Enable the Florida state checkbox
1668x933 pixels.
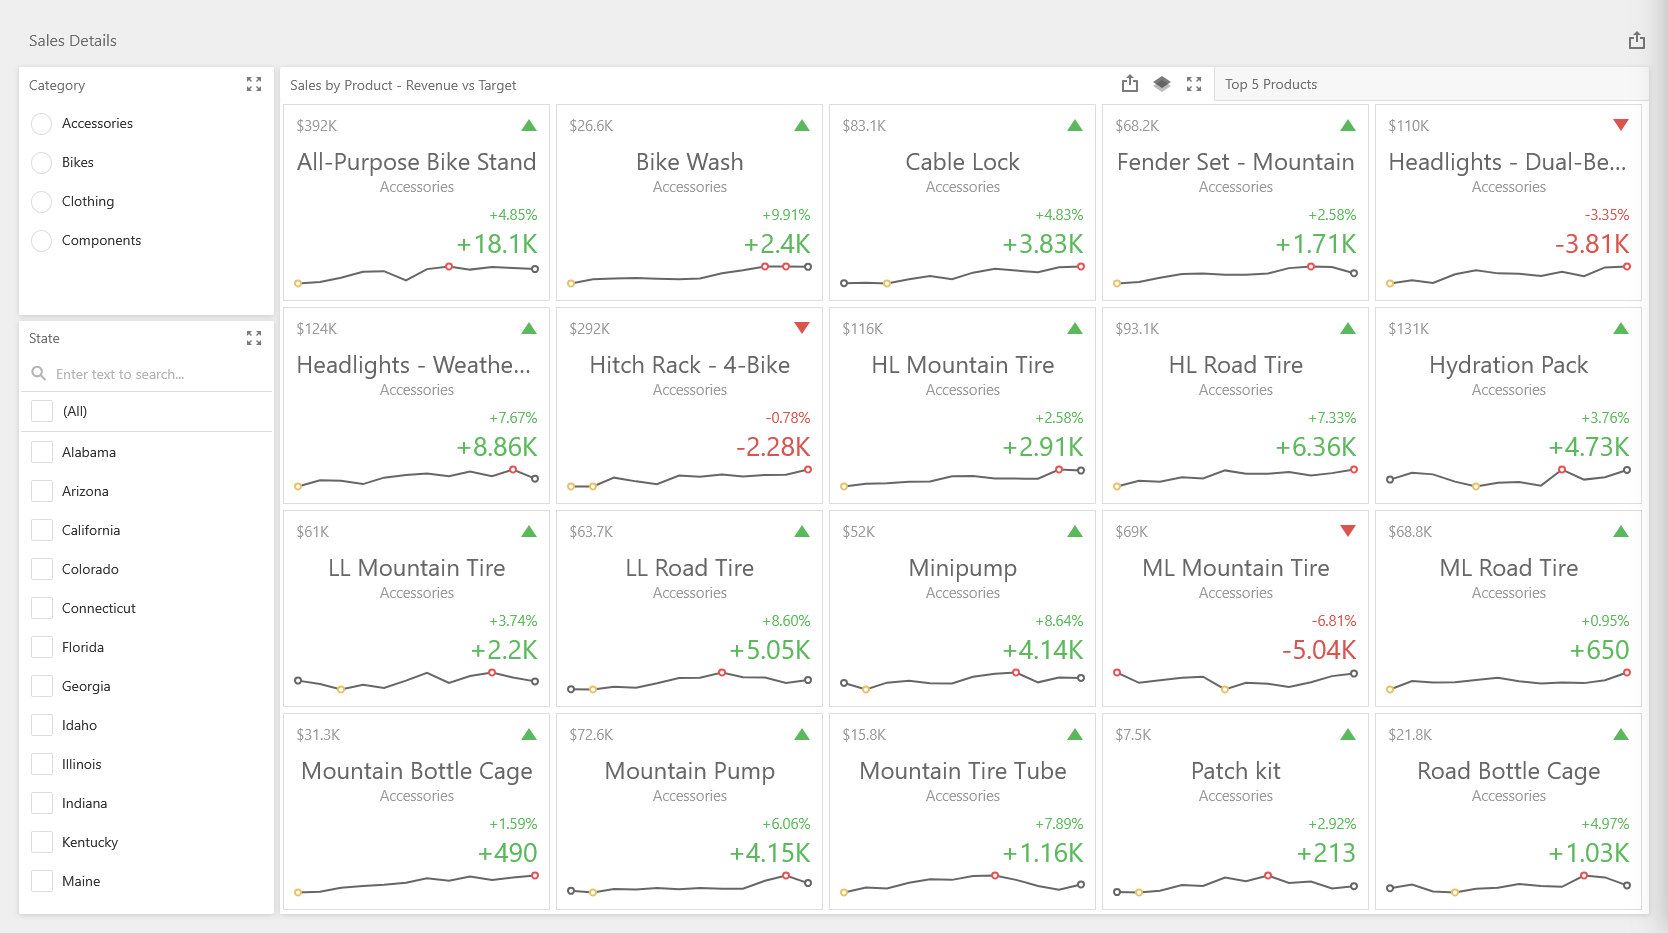click(x=42, y=647)
